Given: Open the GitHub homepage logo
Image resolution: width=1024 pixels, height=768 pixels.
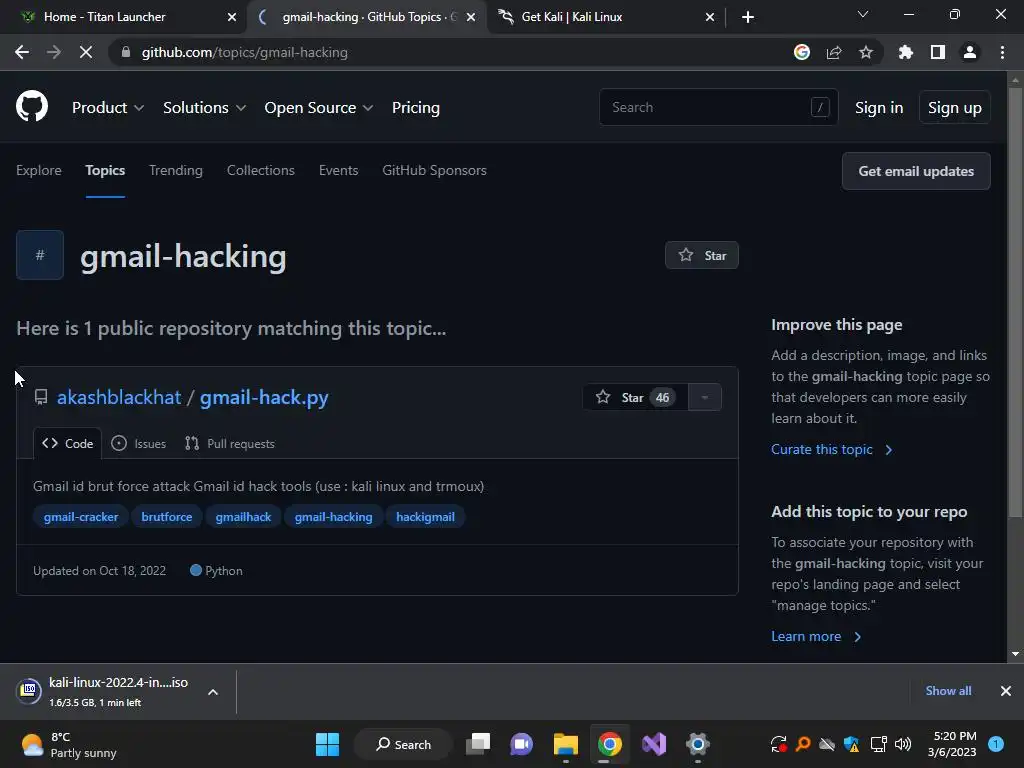Looking at the screenshot, I should [x=32, y=106].
